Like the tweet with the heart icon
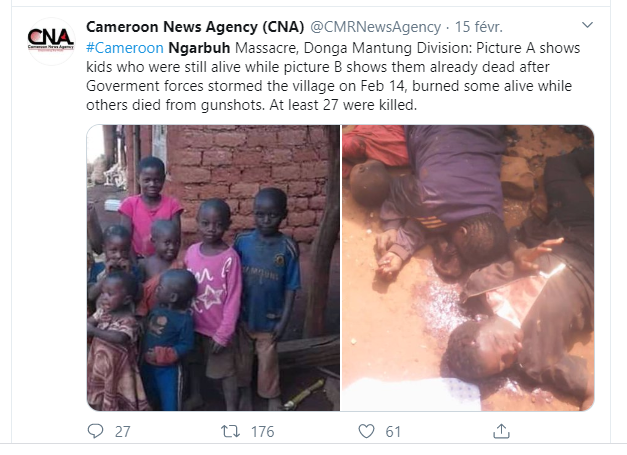This screenshot has height=455, width=627. (x=366, y=431)
